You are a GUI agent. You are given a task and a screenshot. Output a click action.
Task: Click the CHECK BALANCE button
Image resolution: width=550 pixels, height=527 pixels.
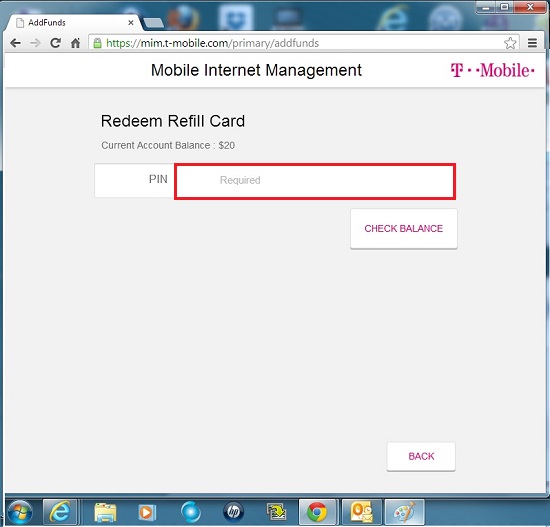click(403, 228)
